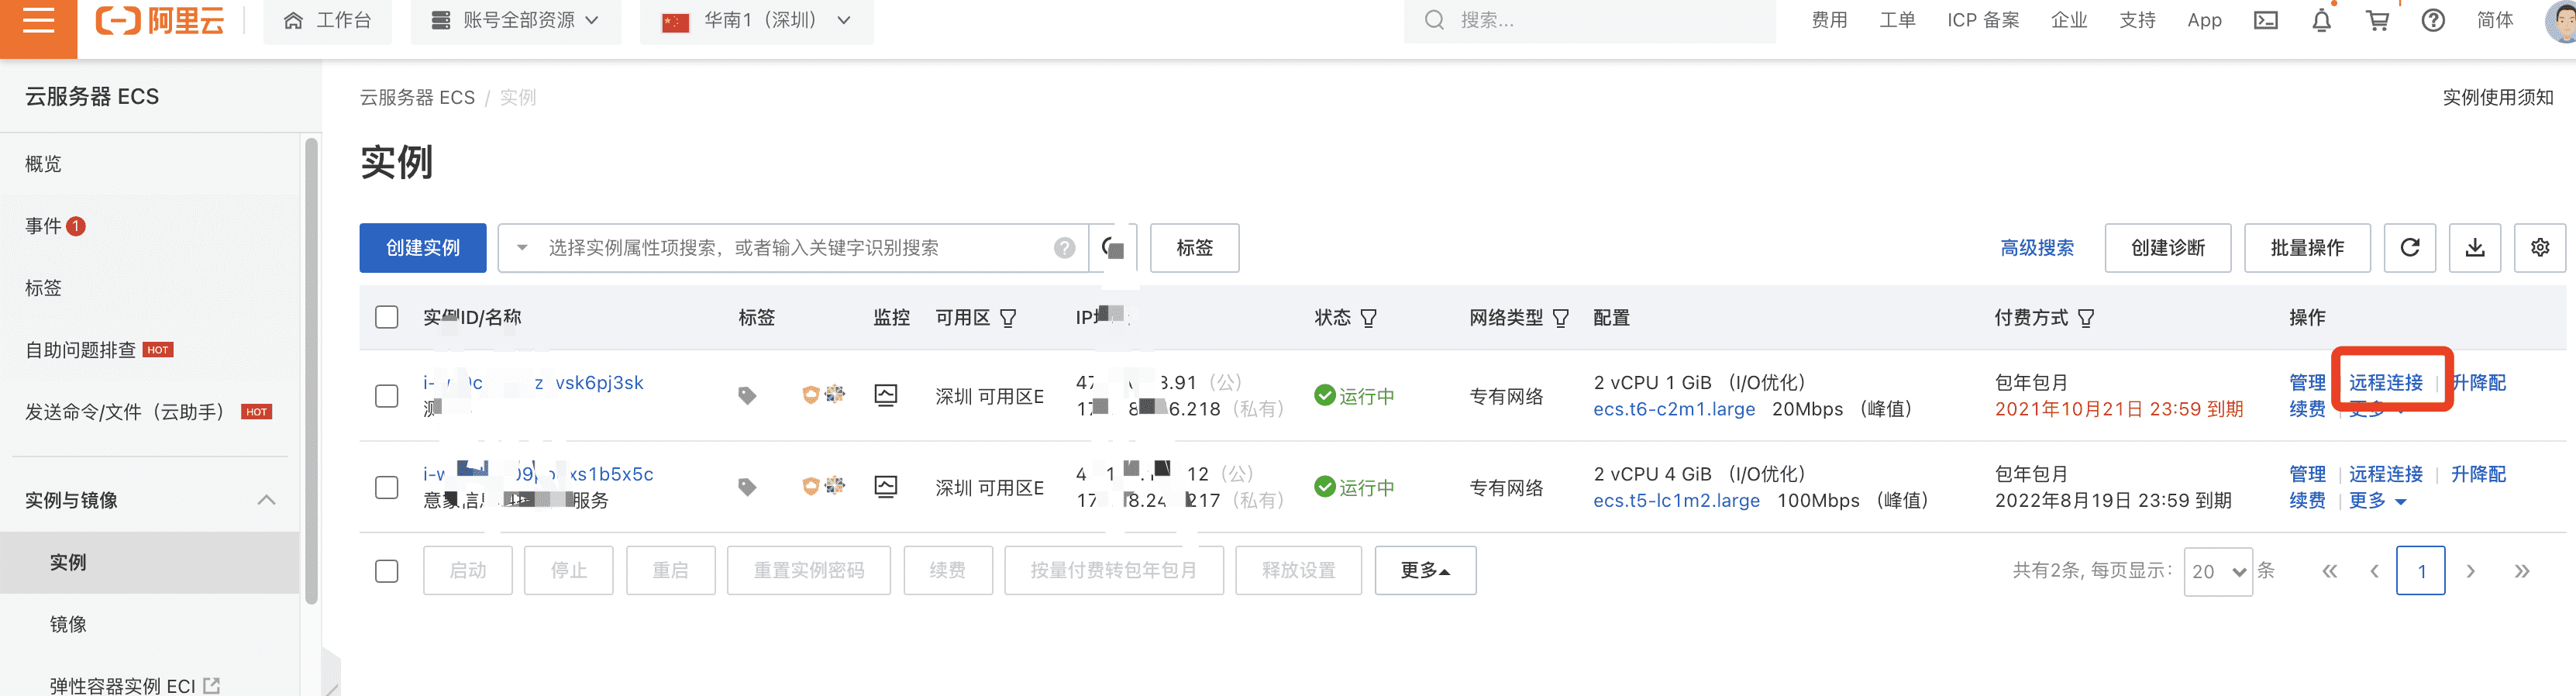Open the shopping cart icon
The width and height of the screenshot is (2576, 696).
tap(2377, 21)
